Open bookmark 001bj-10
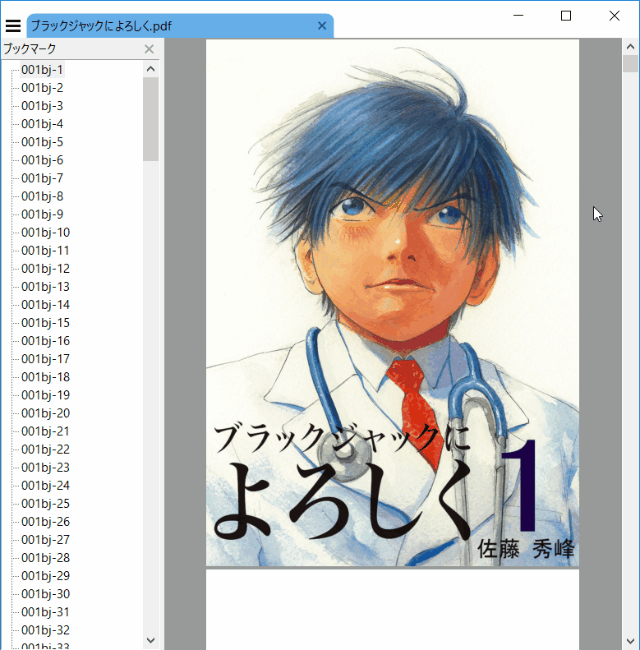The width and height of the screenshot is (640, 650). [45, 233]
